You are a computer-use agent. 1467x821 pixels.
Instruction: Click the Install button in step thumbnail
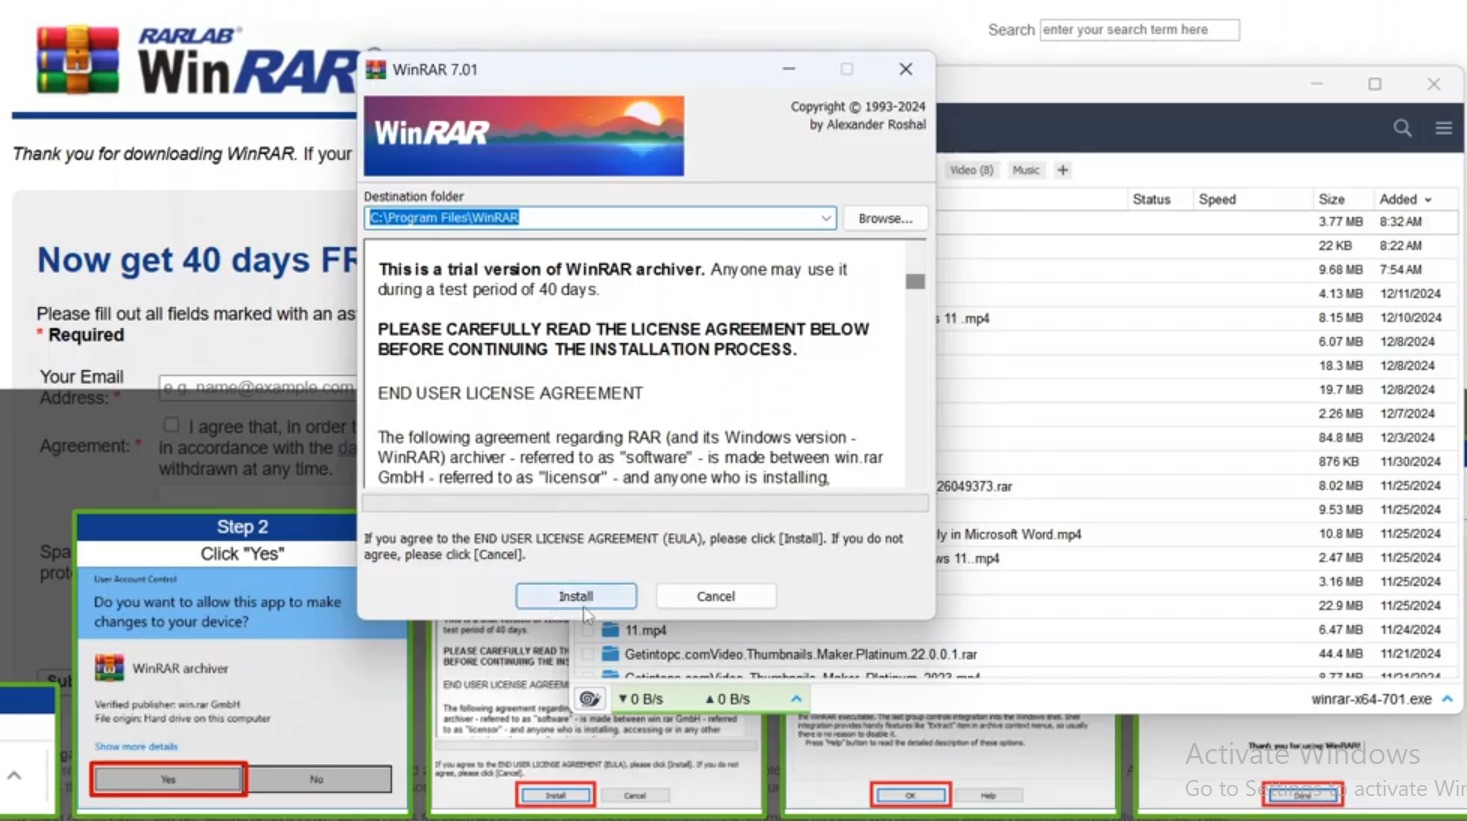[555, 795]
